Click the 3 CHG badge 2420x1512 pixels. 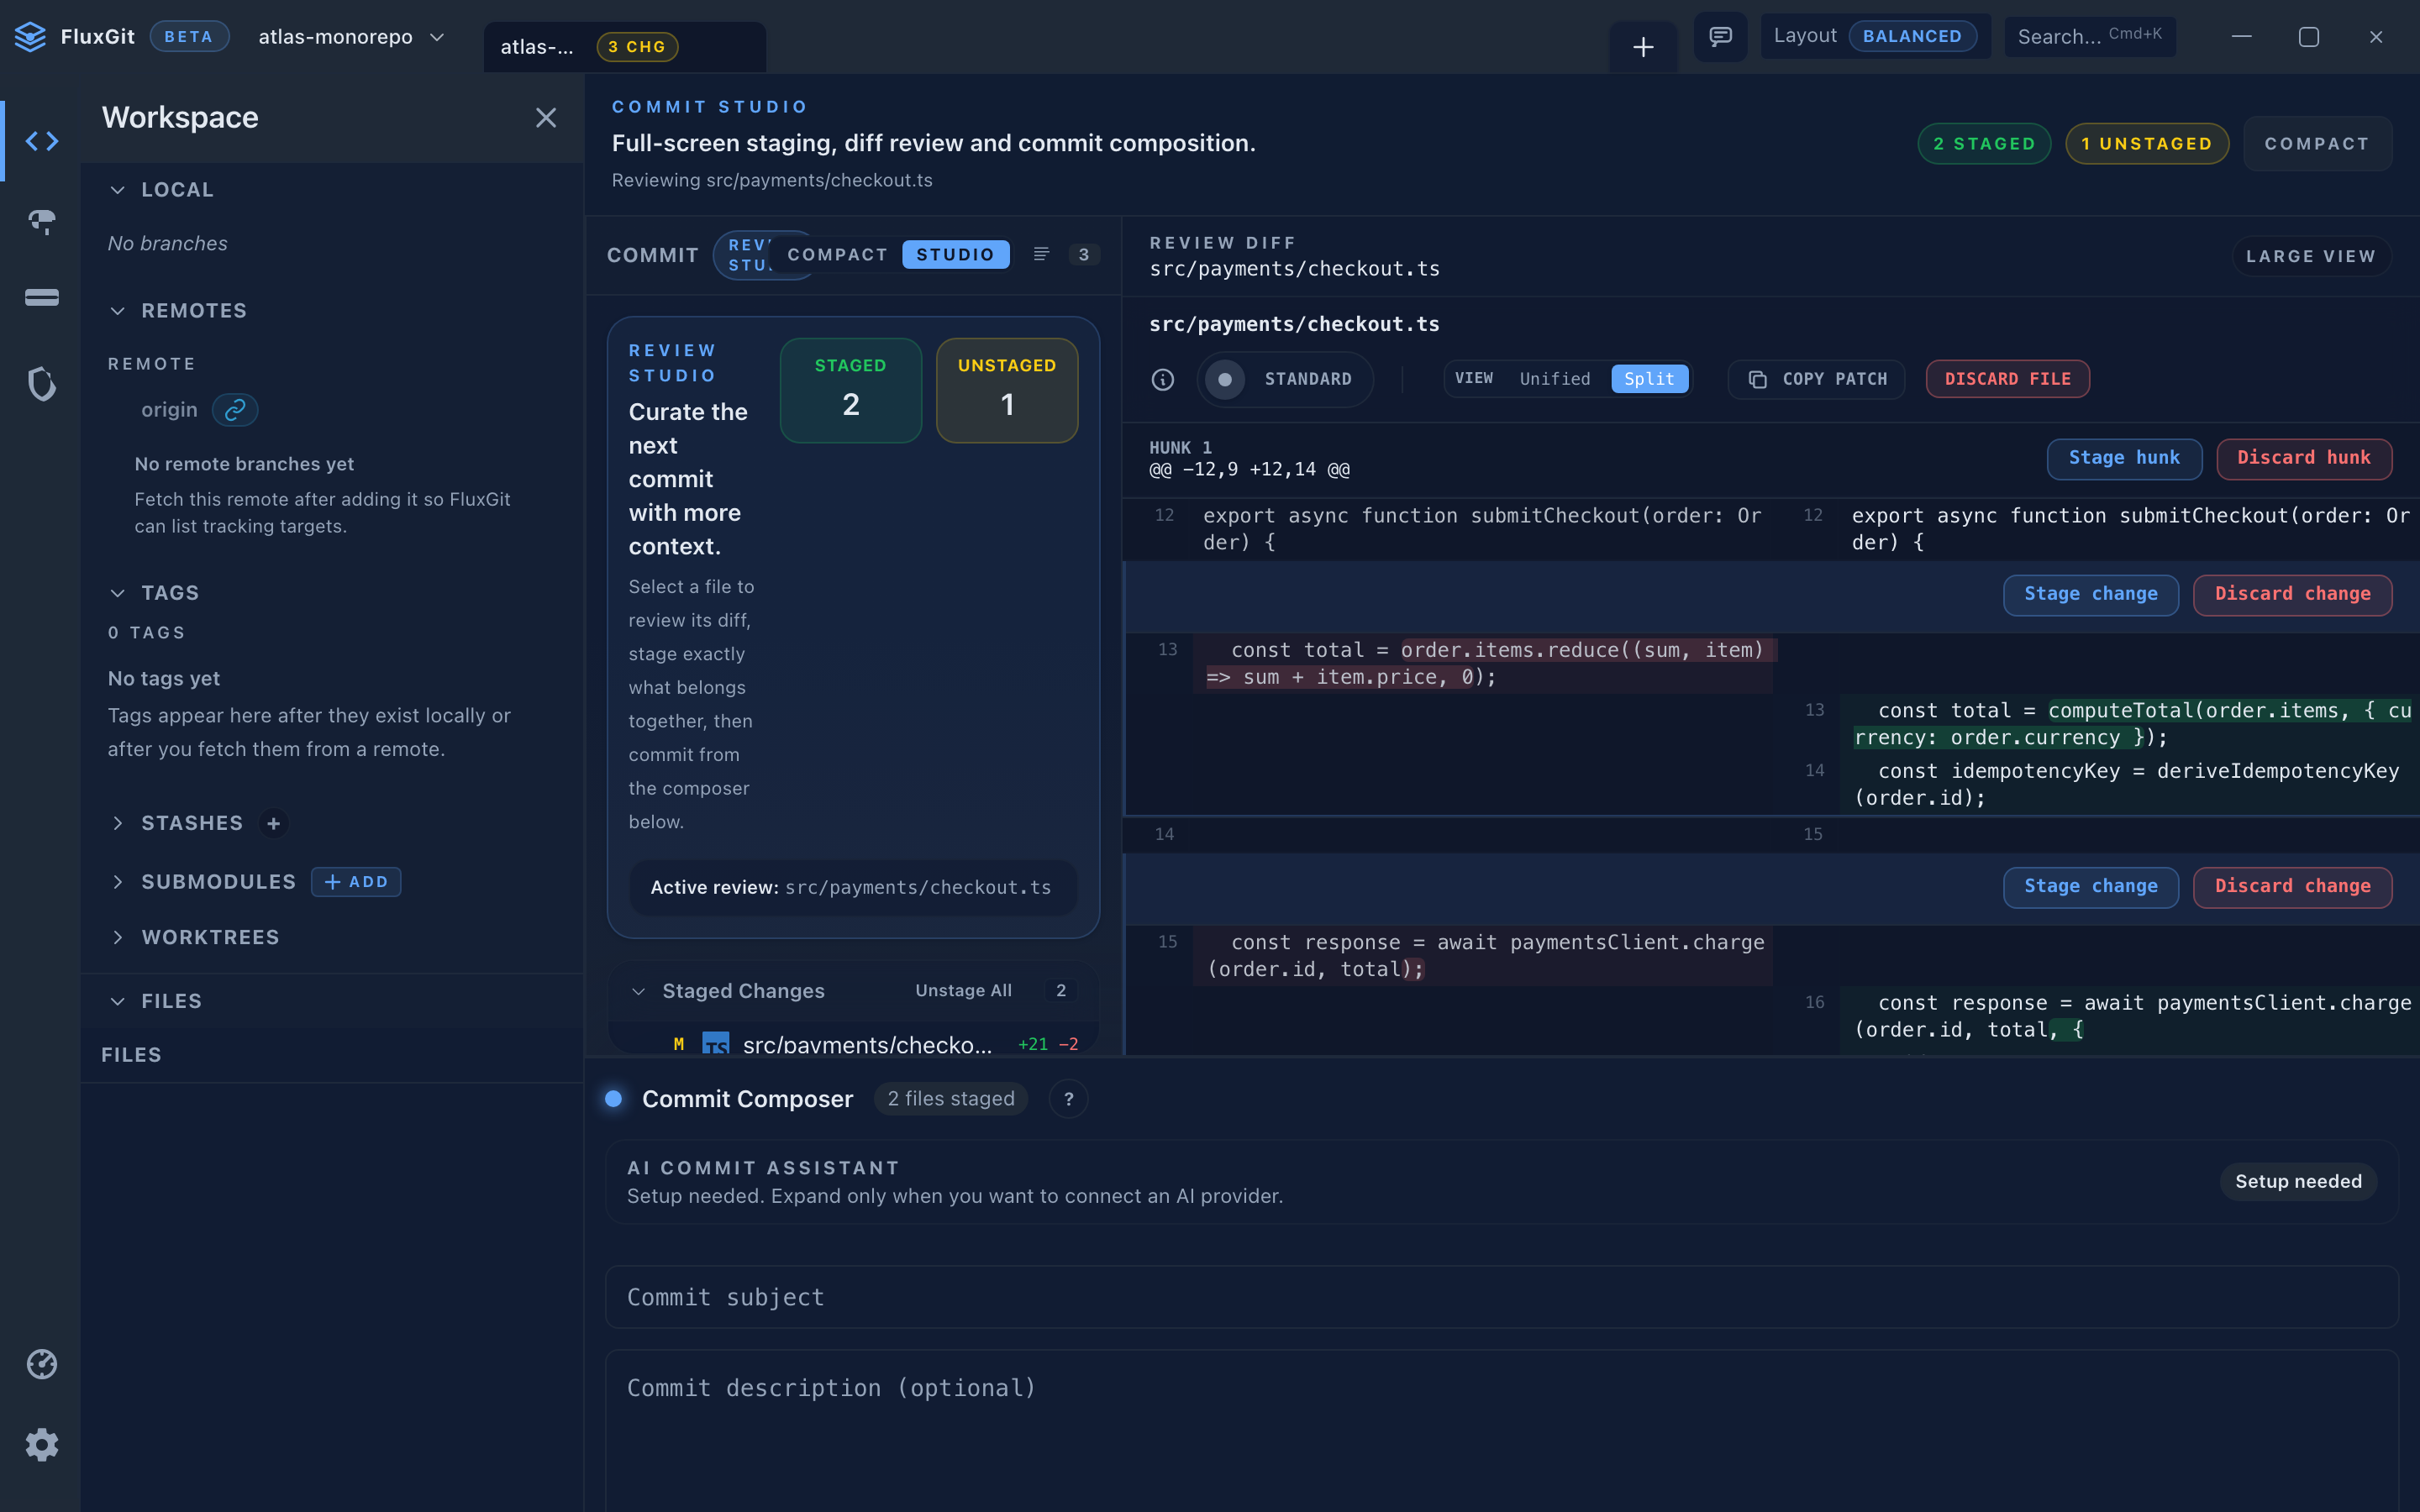[x=637, y=47]
